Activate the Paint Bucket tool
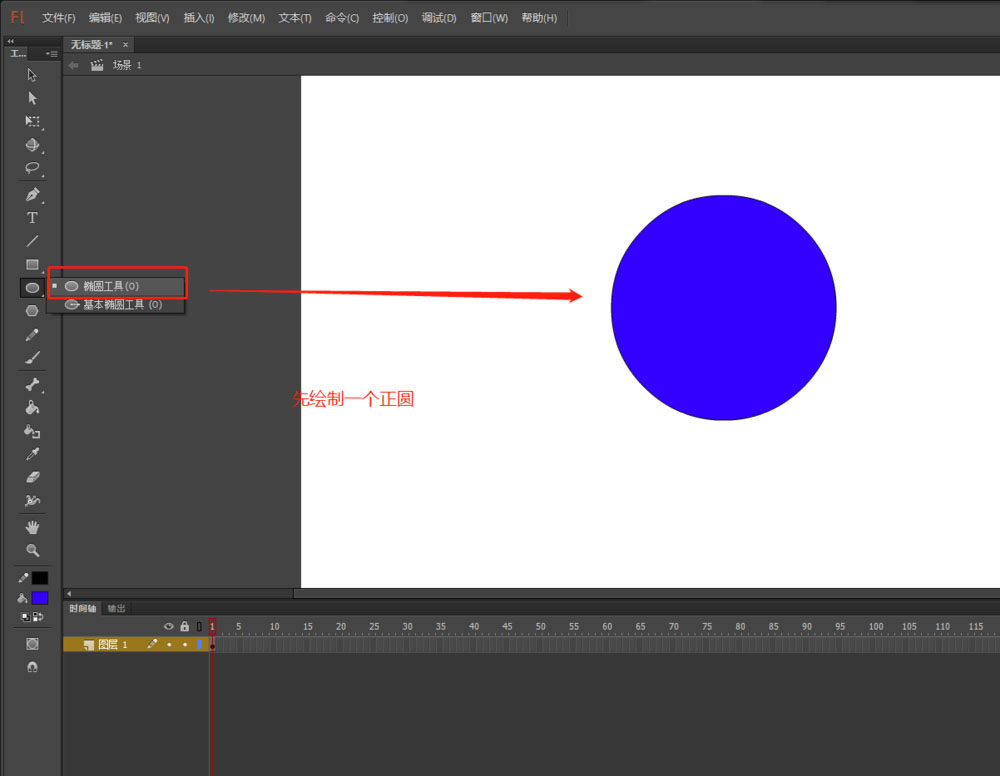Viewport: 1000px width, 776px height. pos(32,408)
